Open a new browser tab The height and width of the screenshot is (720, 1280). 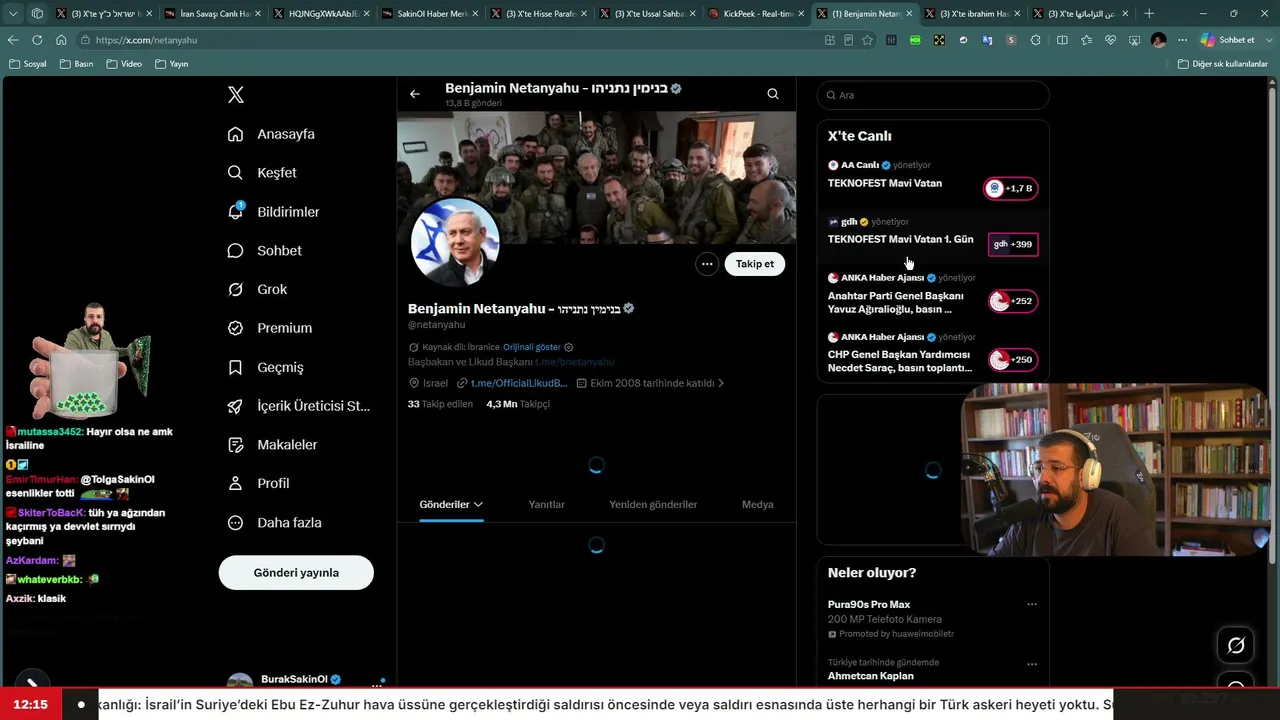(1149, 14)
